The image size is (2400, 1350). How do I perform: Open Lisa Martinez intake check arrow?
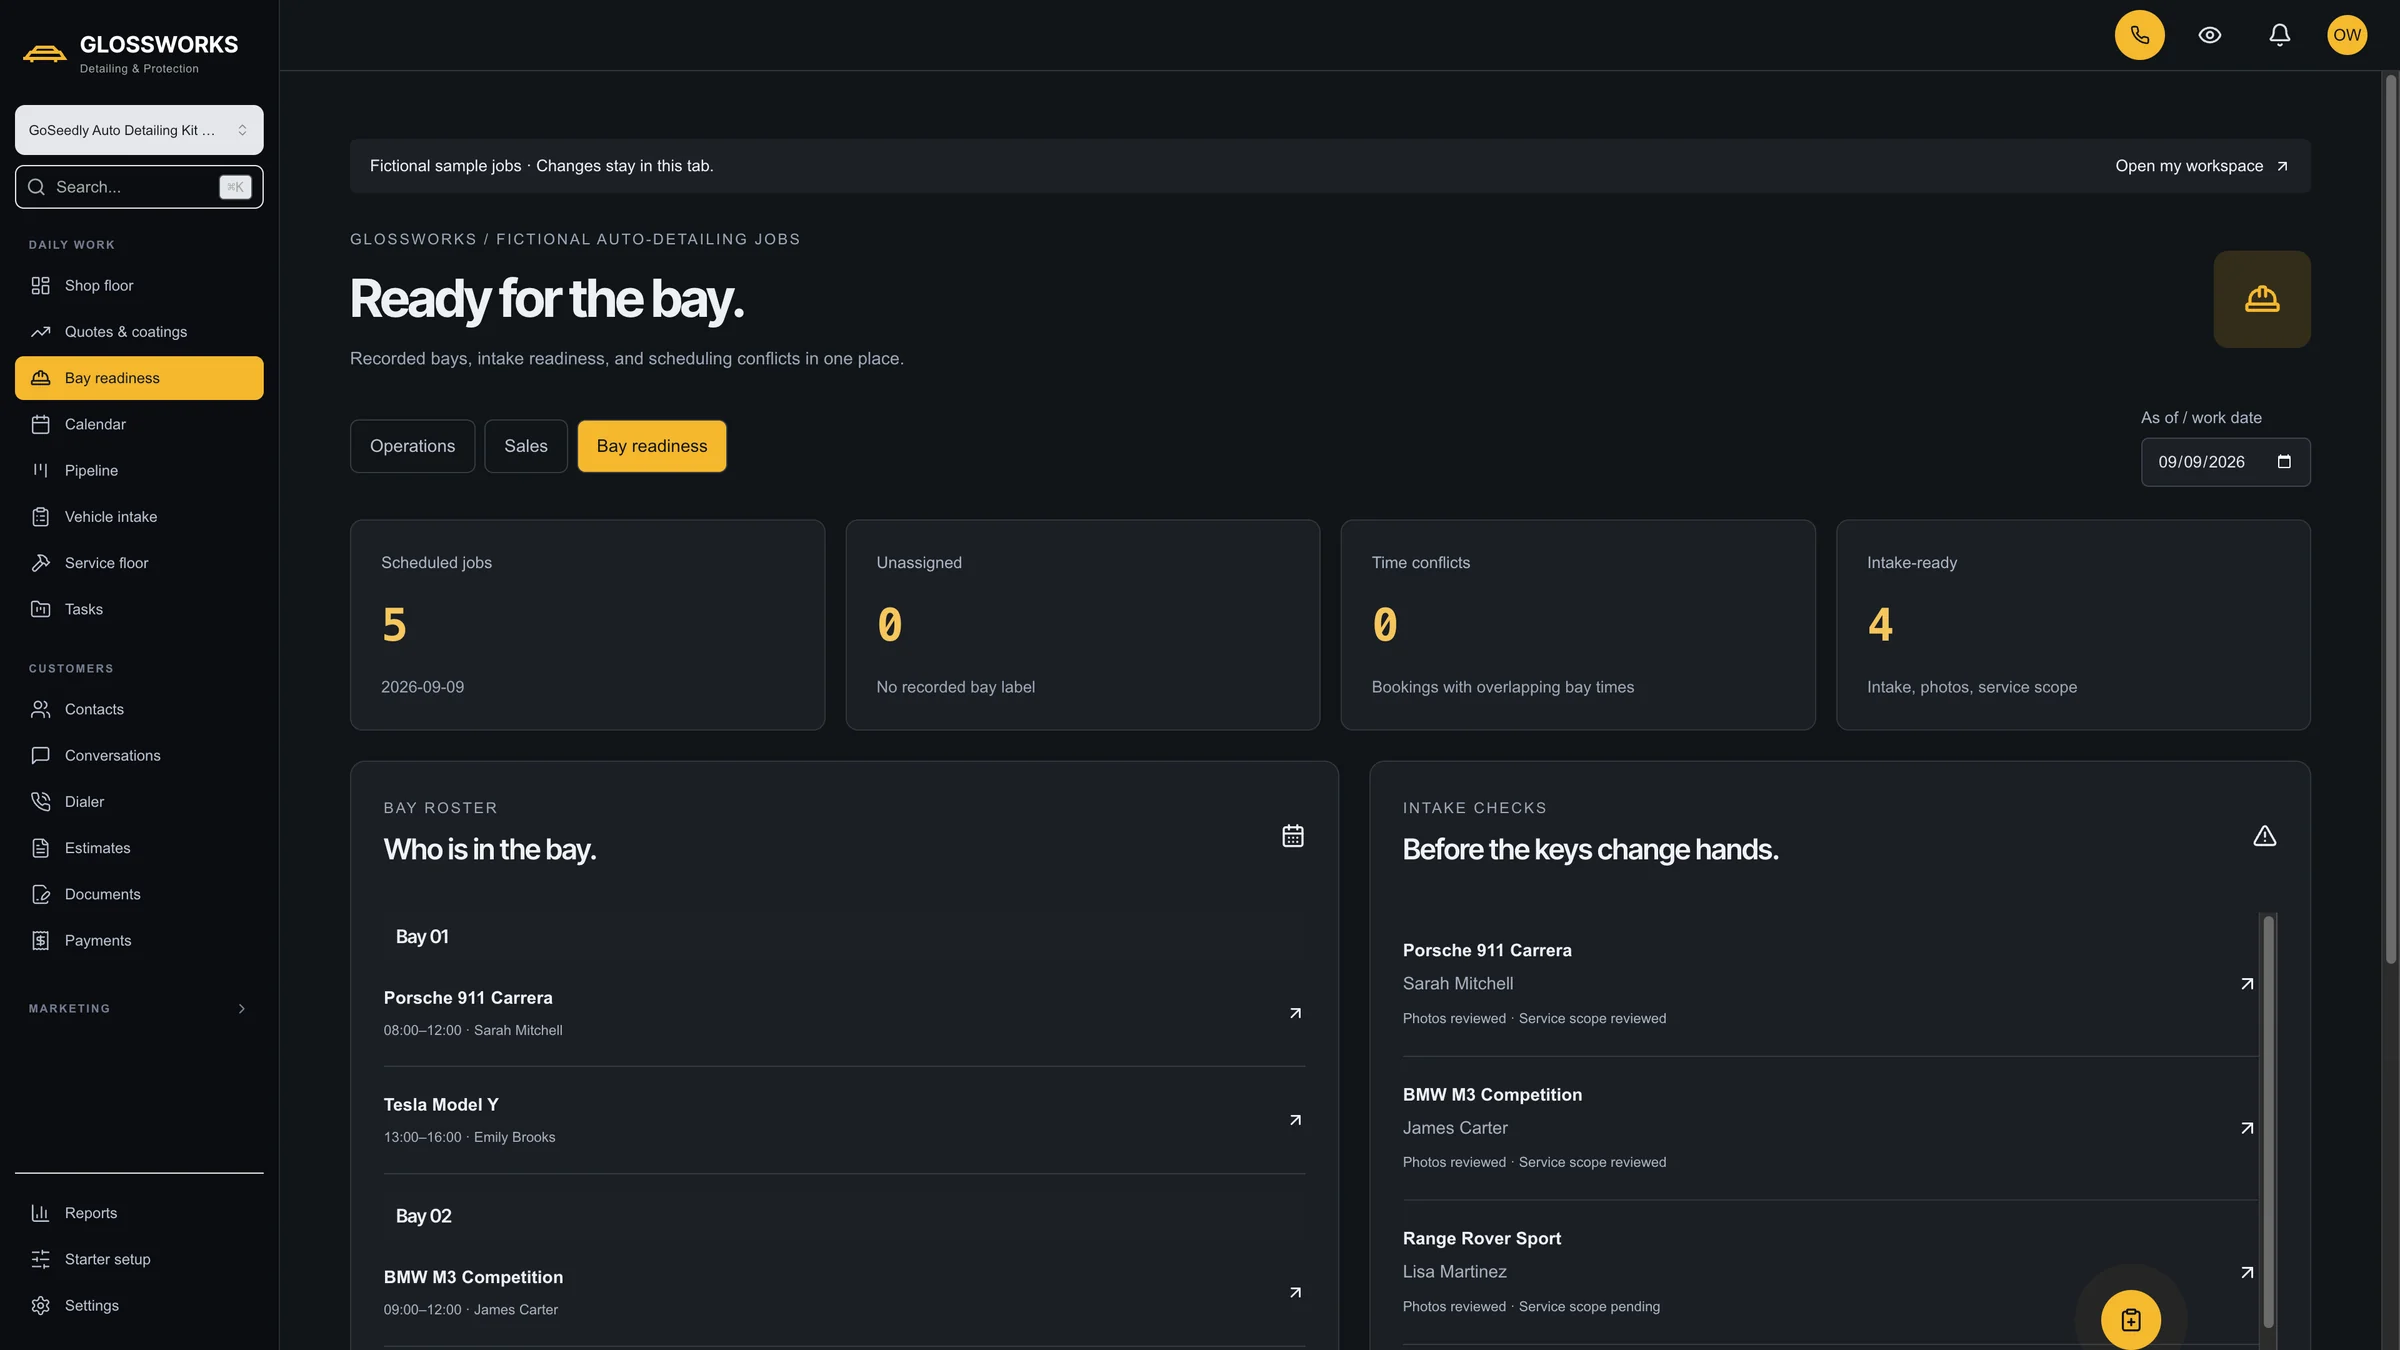coord(2246,1272)
